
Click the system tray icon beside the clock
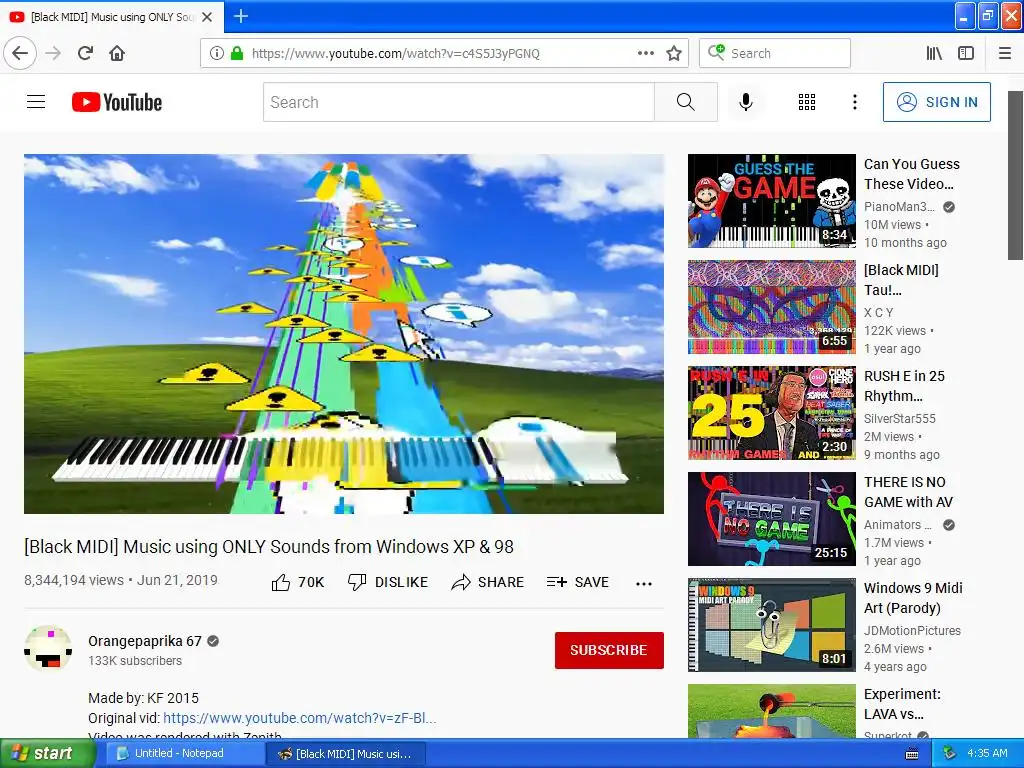point(950,753)
